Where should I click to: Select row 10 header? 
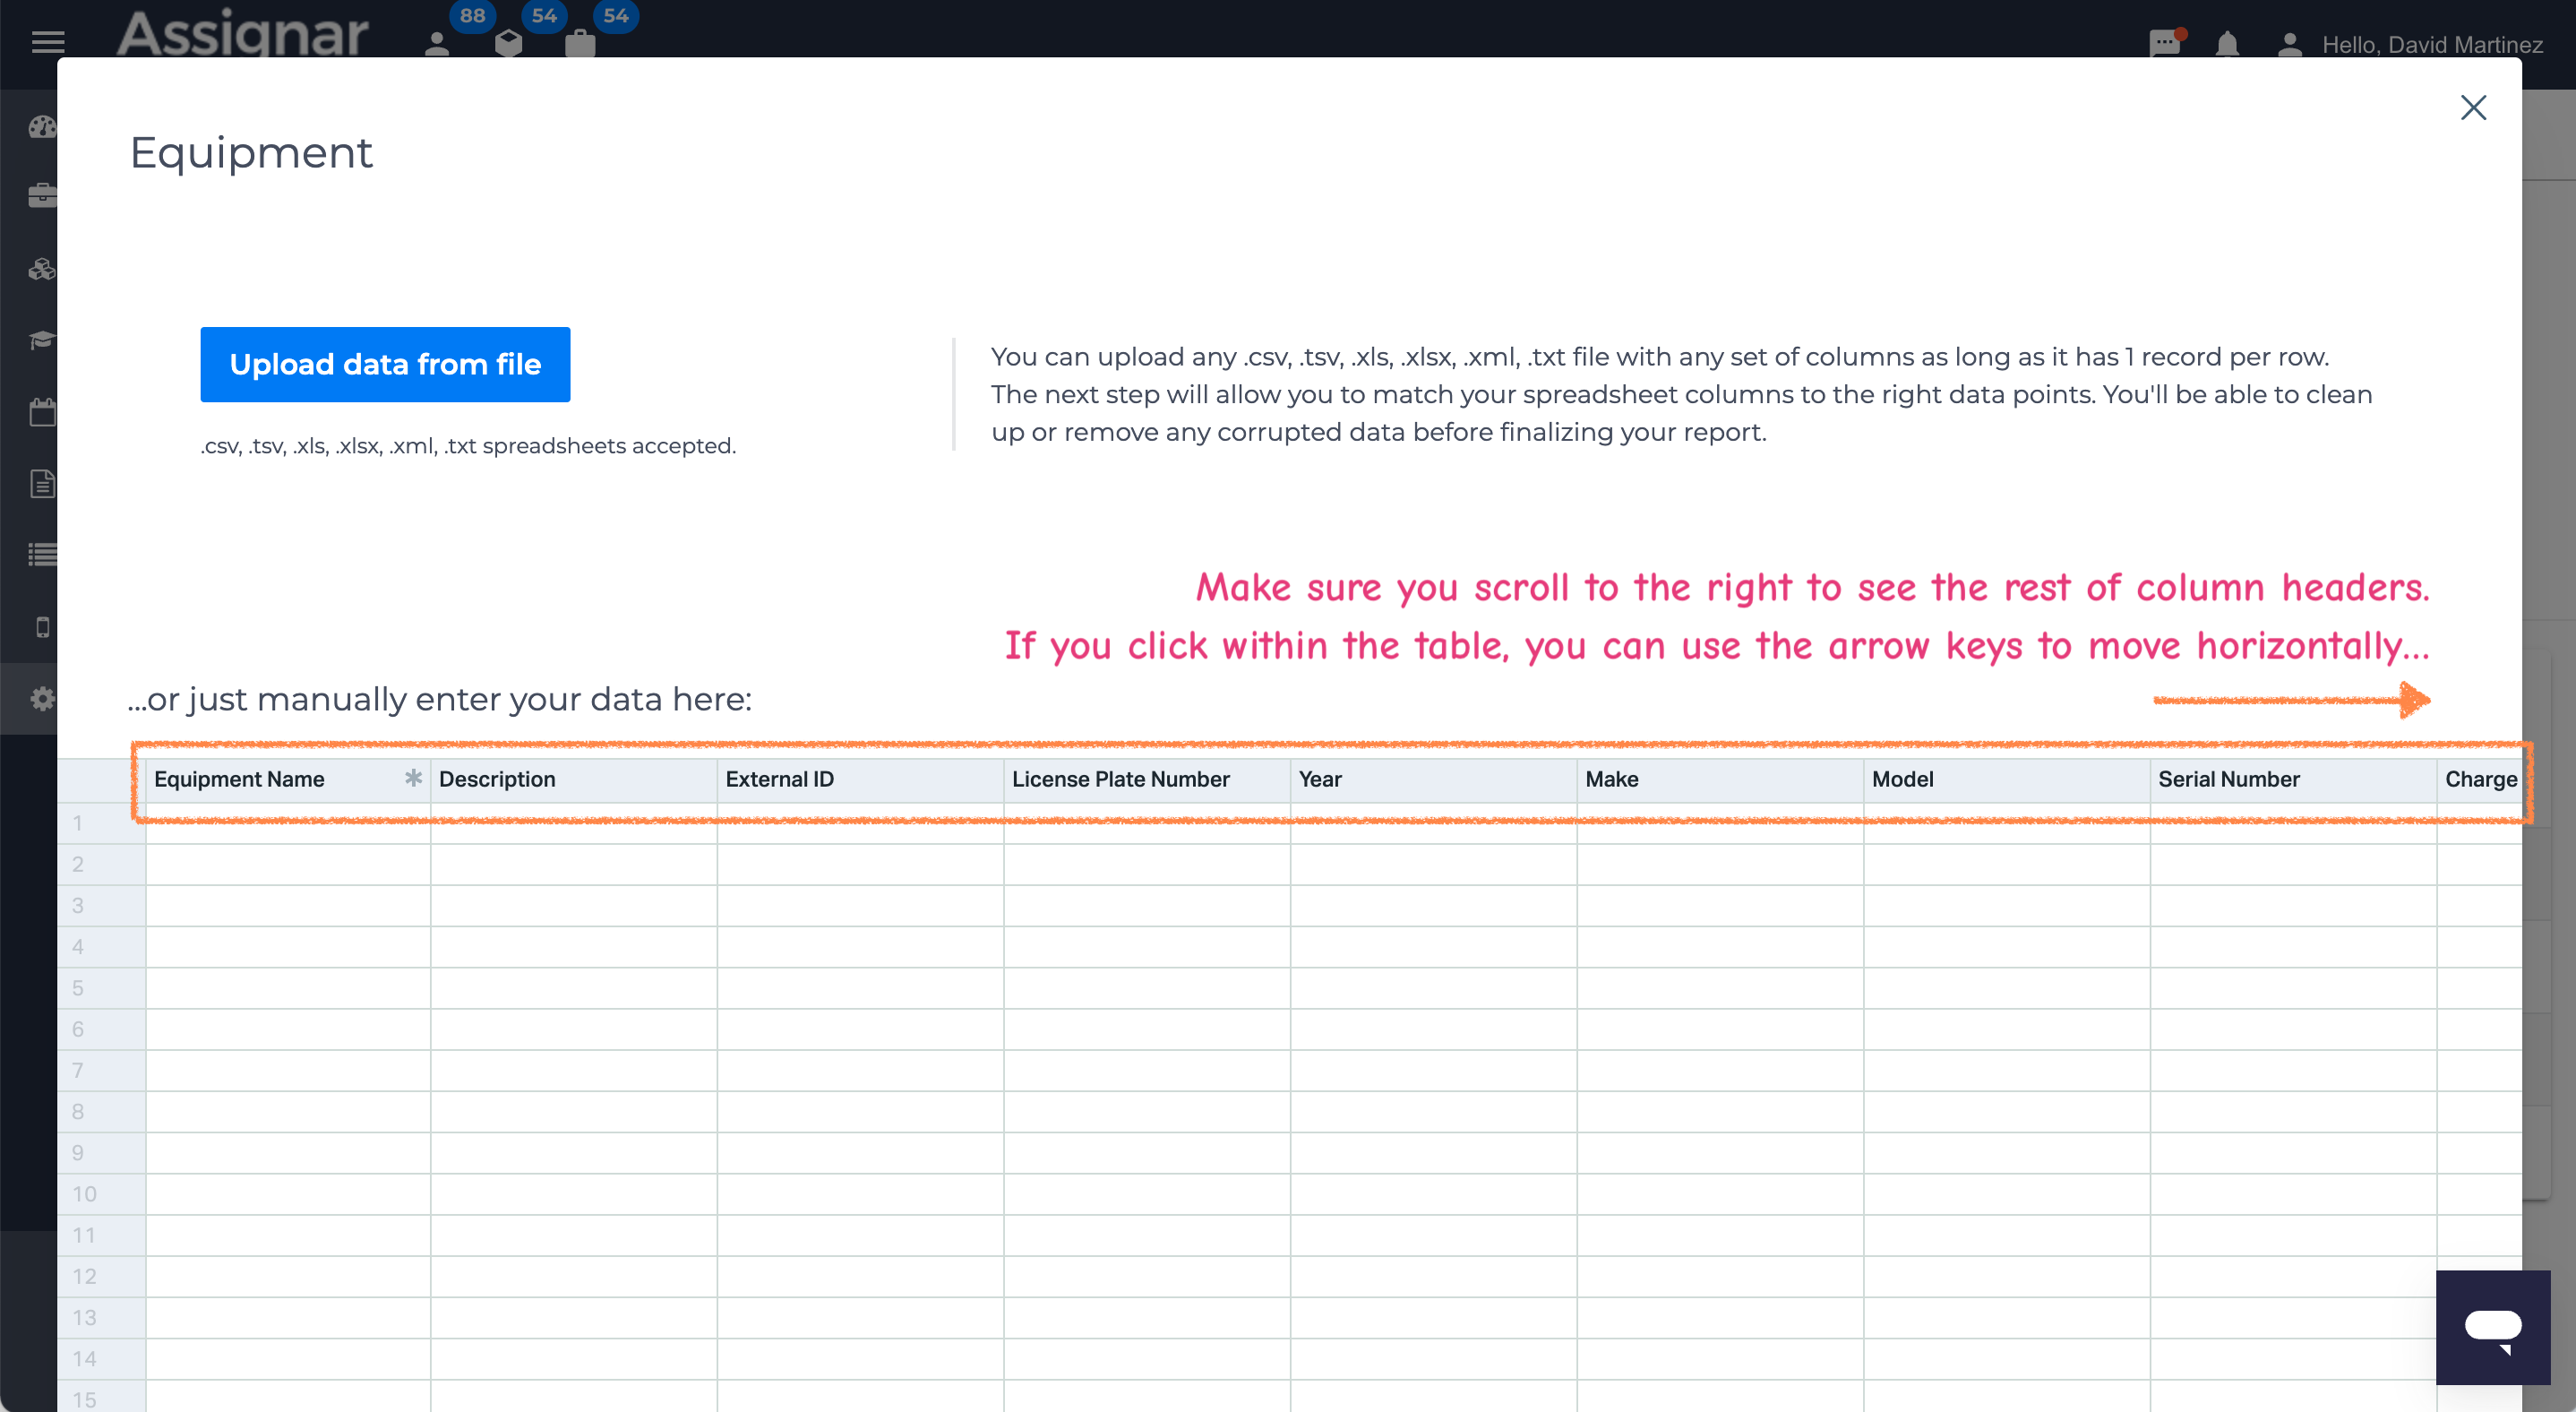(x=101, y=1194)
